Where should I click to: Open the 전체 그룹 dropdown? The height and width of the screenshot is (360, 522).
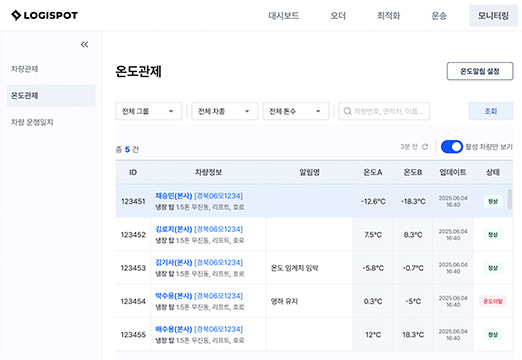click(149, 111)
